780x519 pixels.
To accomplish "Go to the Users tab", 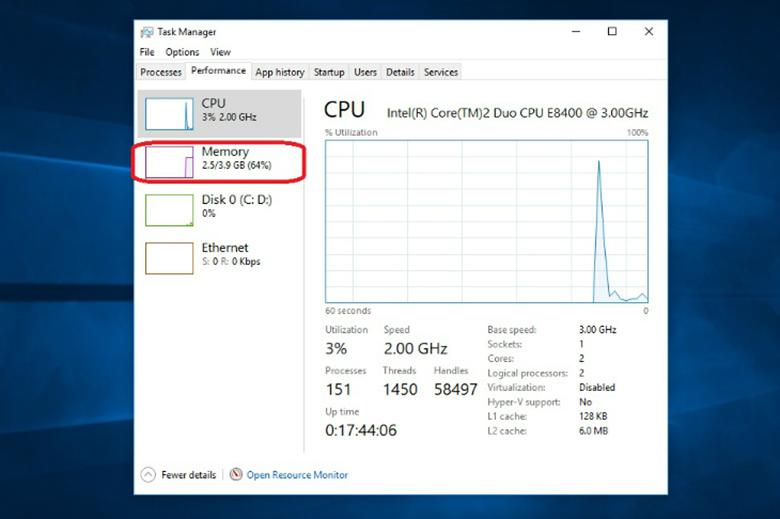I will 366,72.
